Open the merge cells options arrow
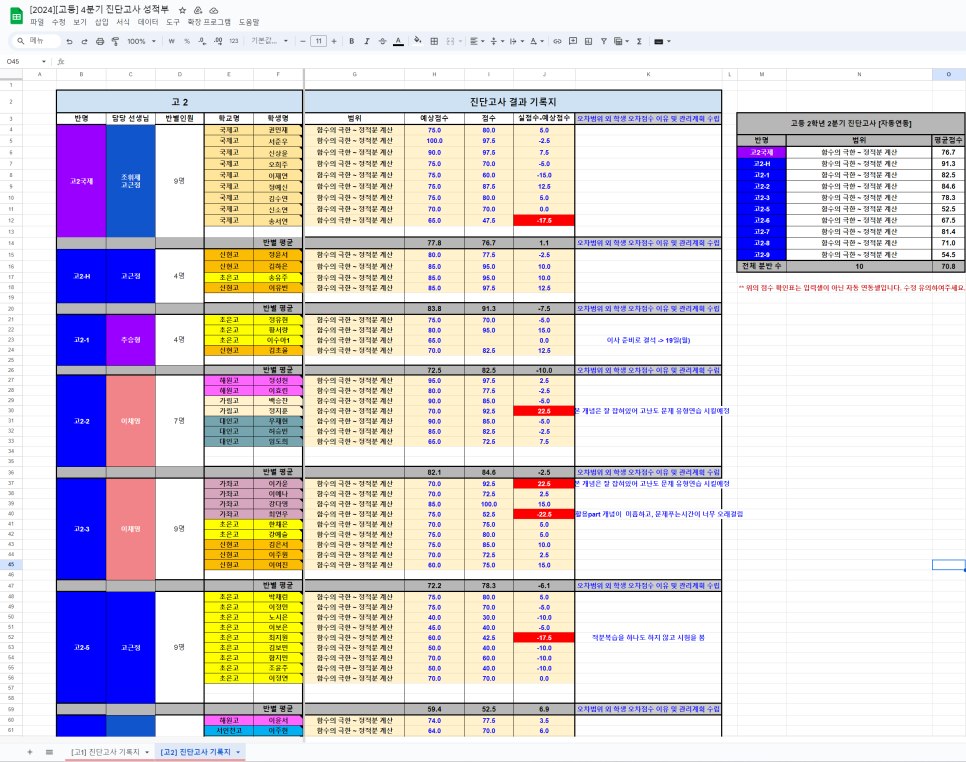 click(x=460, y=41)
